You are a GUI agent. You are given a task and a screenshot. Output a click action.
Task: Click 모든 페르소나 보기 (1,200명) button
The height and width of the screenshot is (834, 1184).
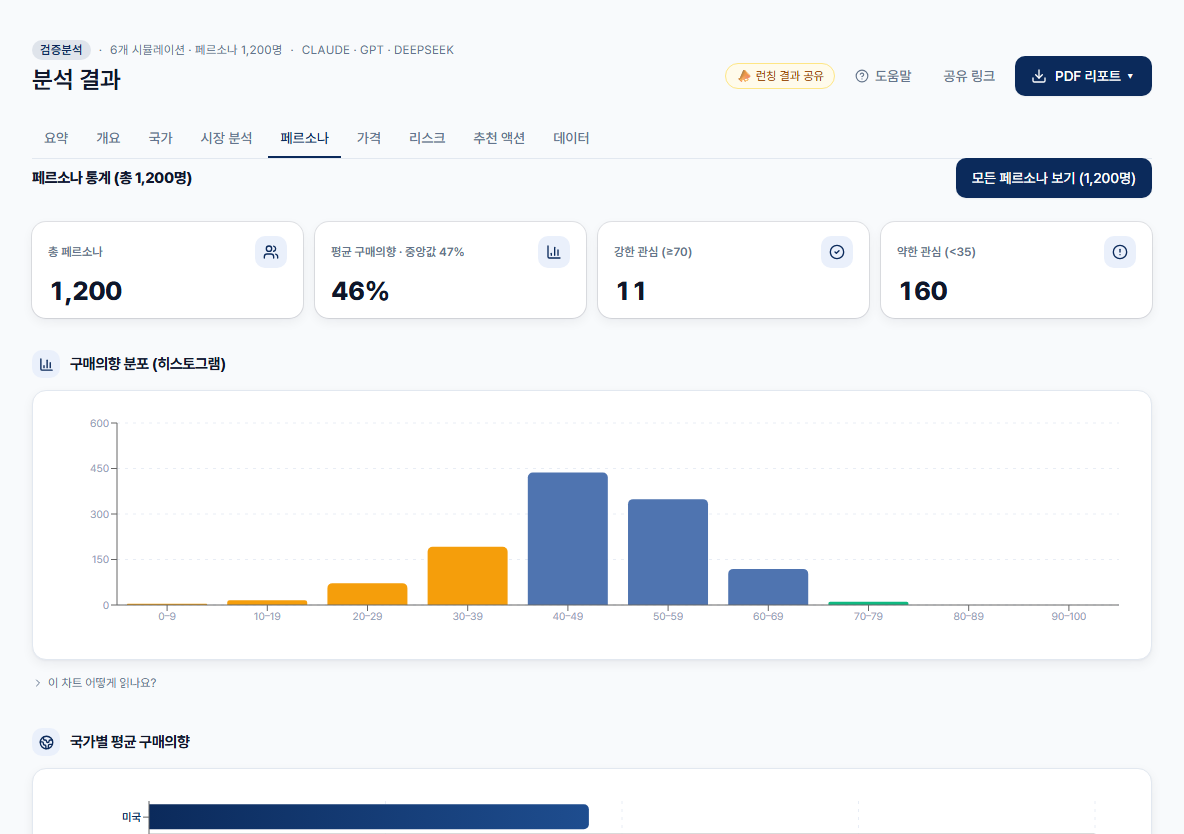pyautogui.click(x=1053, y=178)
